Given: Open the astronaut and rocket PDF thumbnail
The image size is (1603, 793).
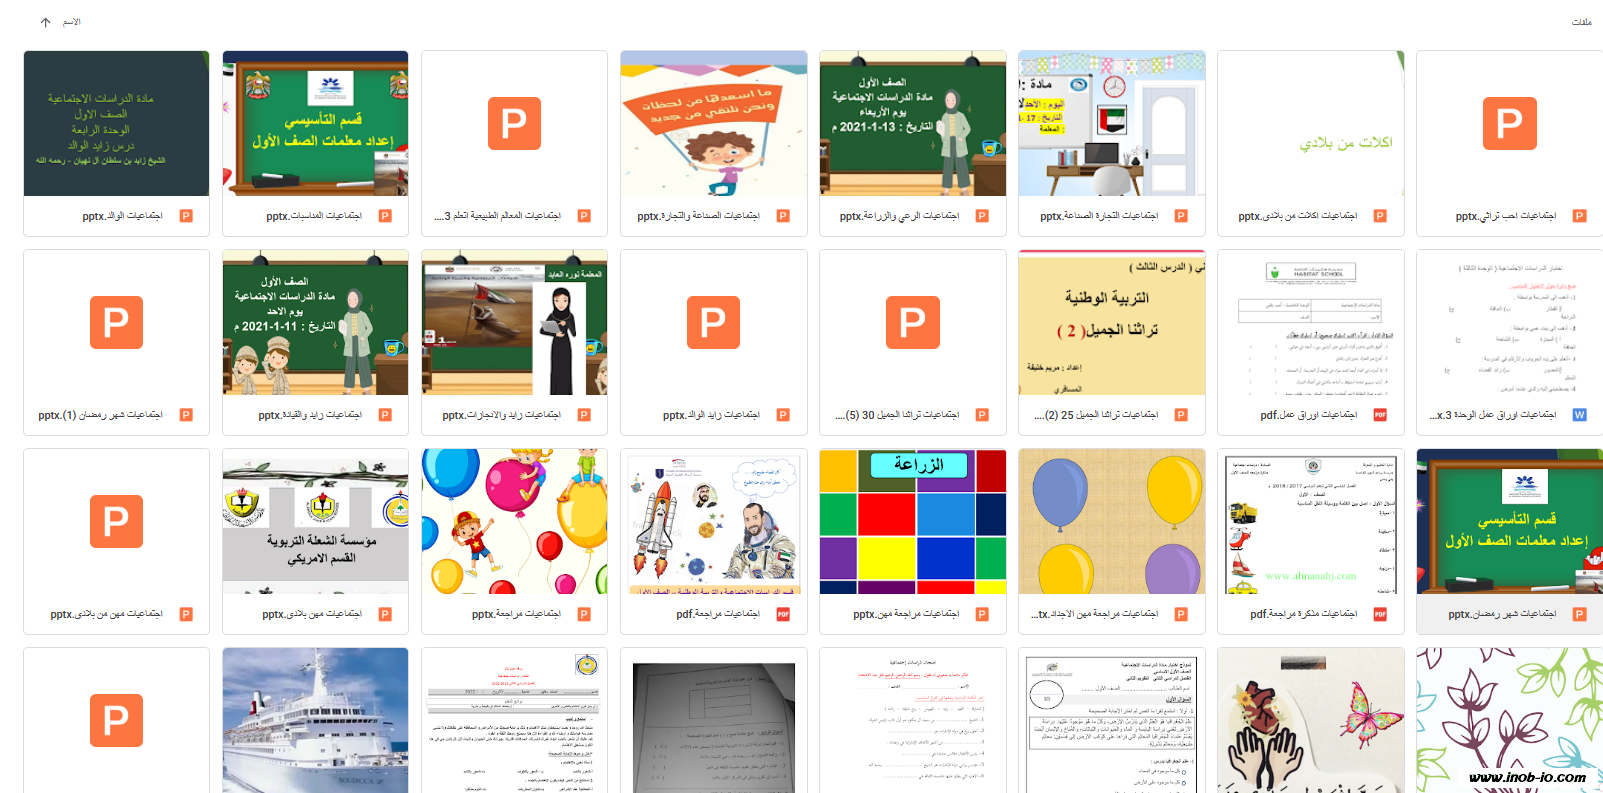Looking at the screenshot, I should pos(714,521).
